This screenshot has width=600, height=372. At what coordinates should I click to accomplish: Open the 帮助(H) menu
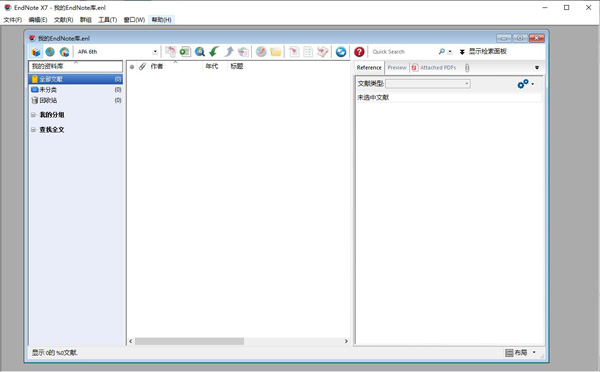[x=161, y=20]
